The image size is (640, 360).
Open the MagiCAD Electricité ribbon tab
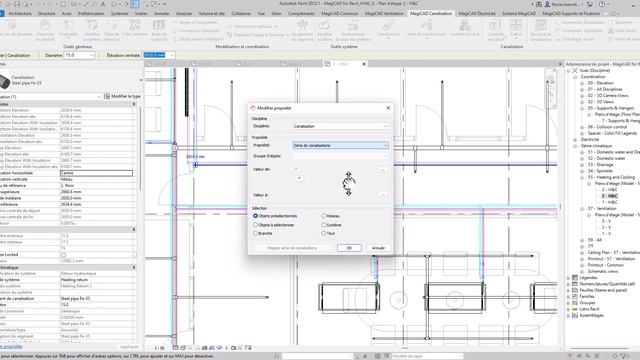476,13
